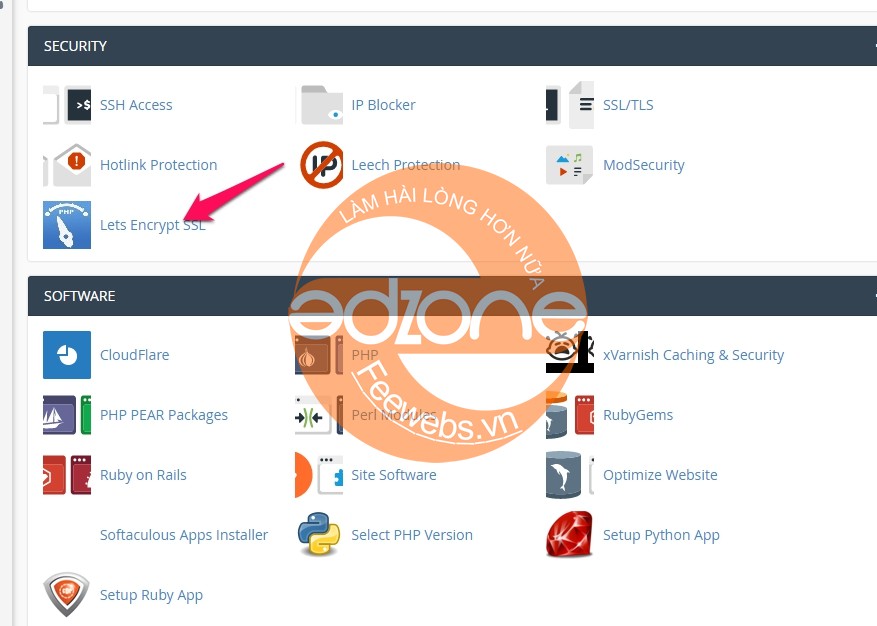Screen dimensions: 877x626
Task: Click the red ruby gem icon
Action: click(x=569, y=534)
